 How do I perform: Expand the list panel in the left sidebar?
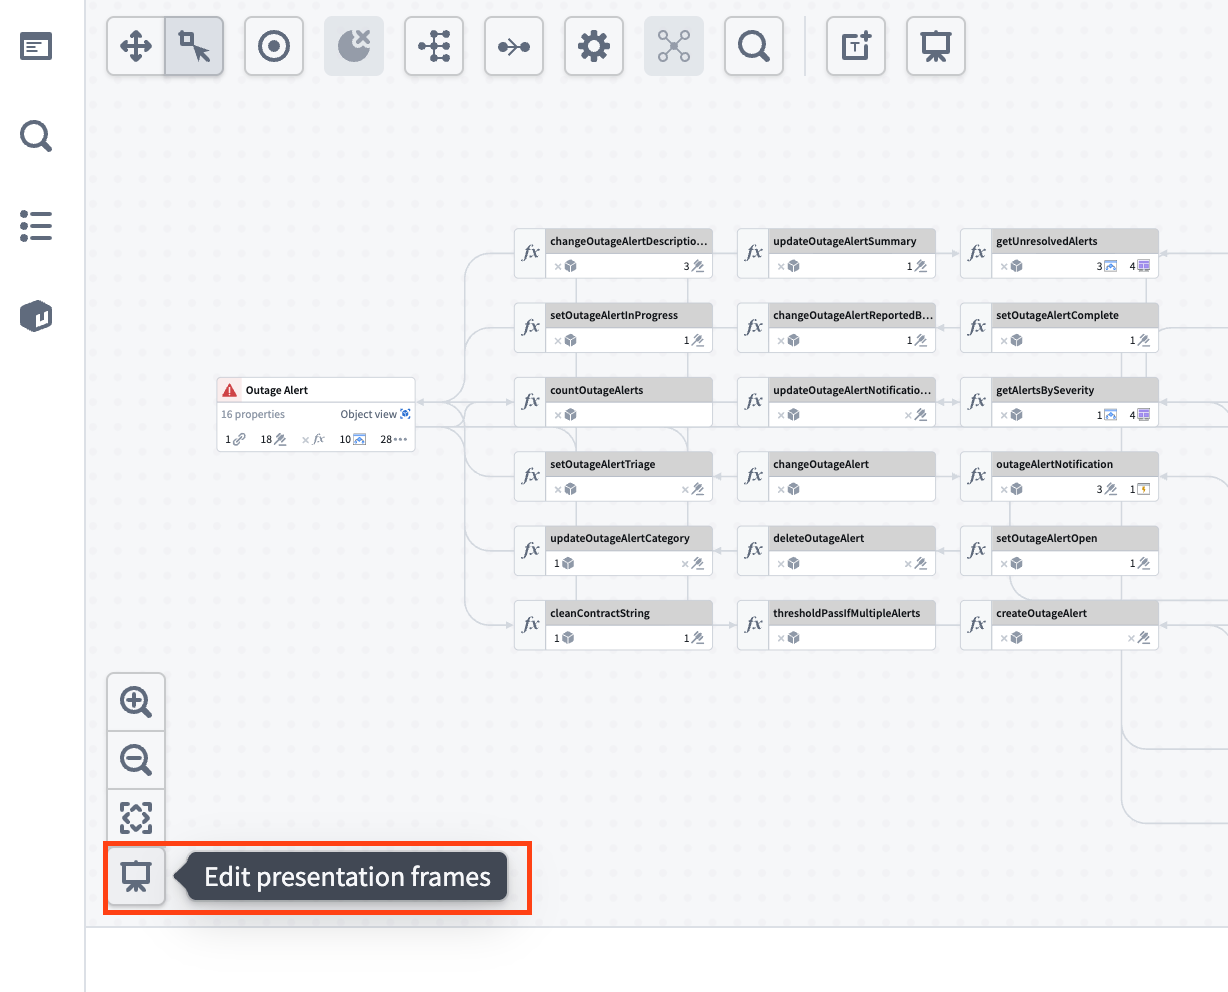click(x=35, y=226)
